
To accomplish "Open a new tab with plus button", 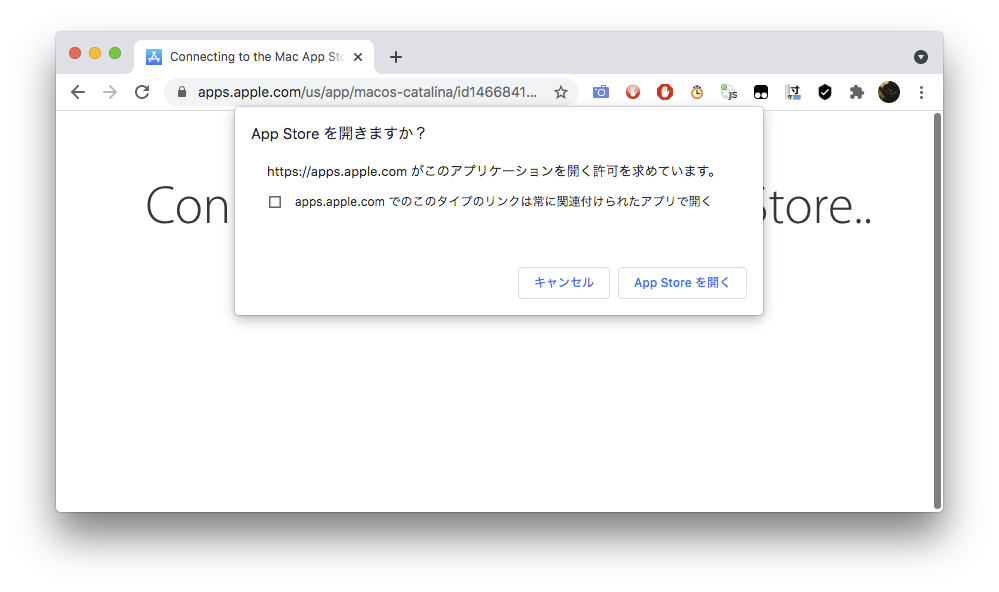I will coord(396,57).
